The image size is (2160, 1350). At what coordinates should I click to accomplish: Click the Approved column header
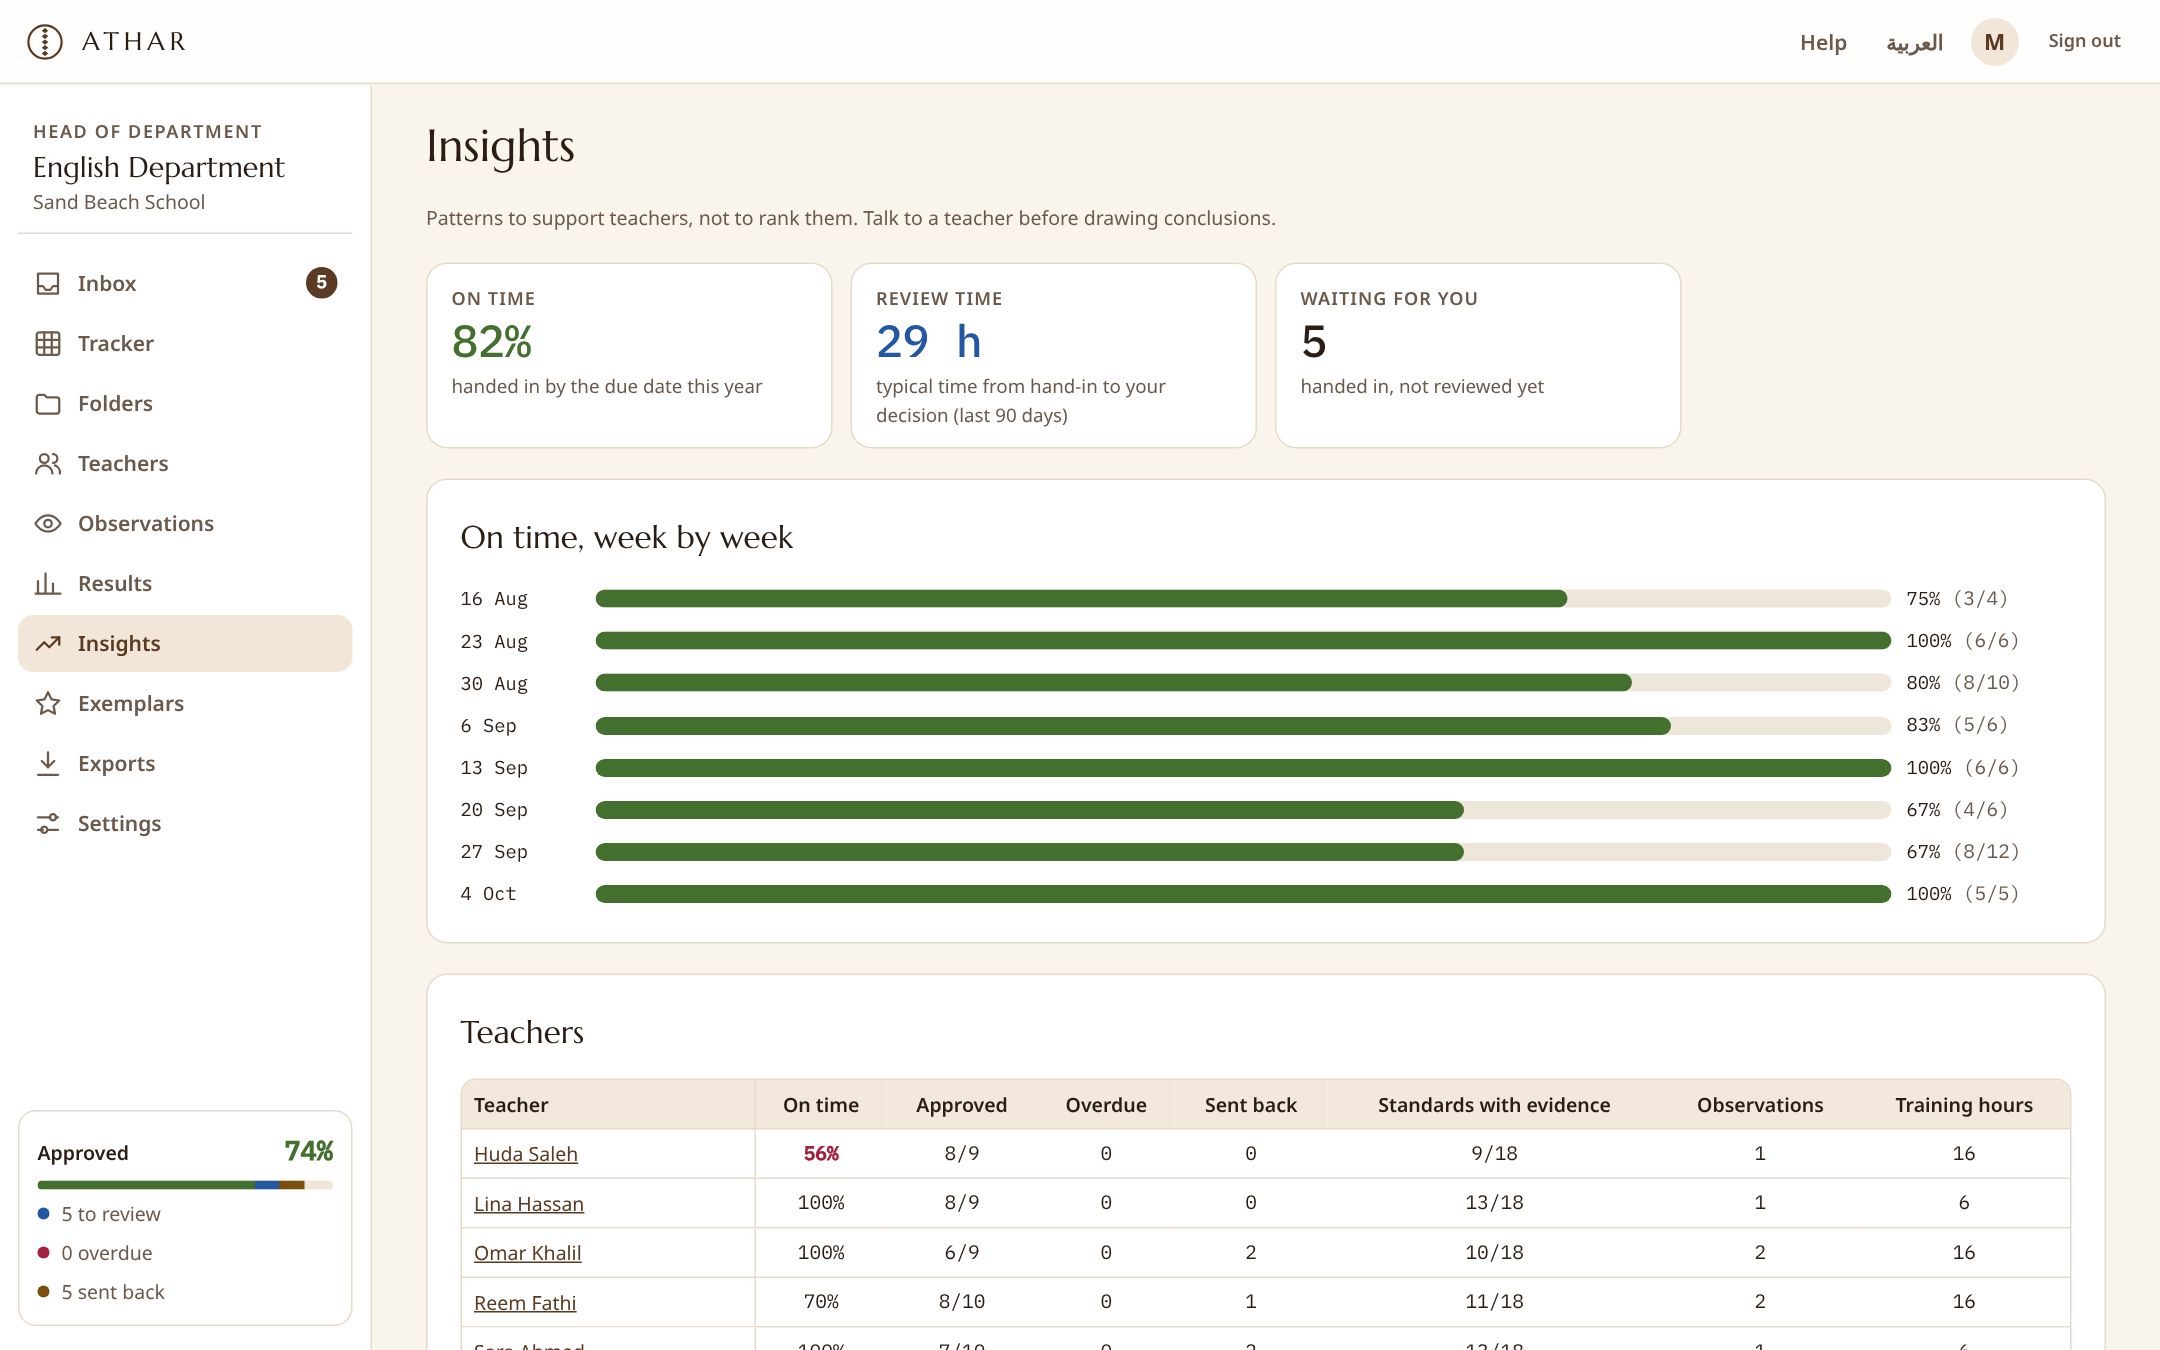click(x=961, y=1105)
